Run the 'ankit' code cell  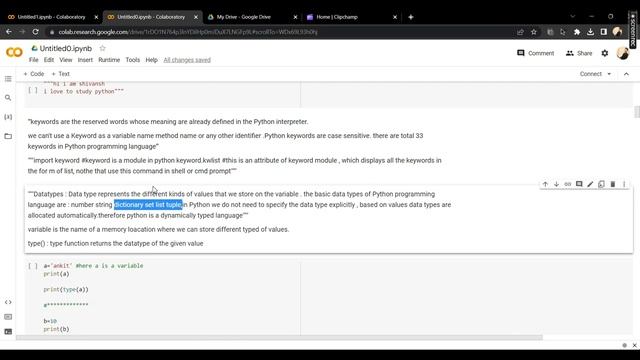point(33,266)
